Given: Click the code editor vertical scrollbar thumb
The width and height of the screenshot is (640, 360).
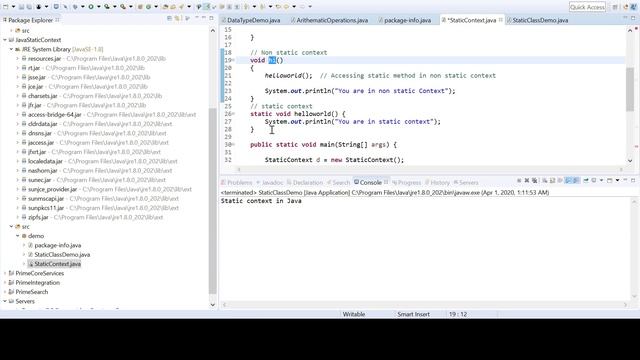Looking at the screenshot, I should pyautogui.click(x=630, y=89).
